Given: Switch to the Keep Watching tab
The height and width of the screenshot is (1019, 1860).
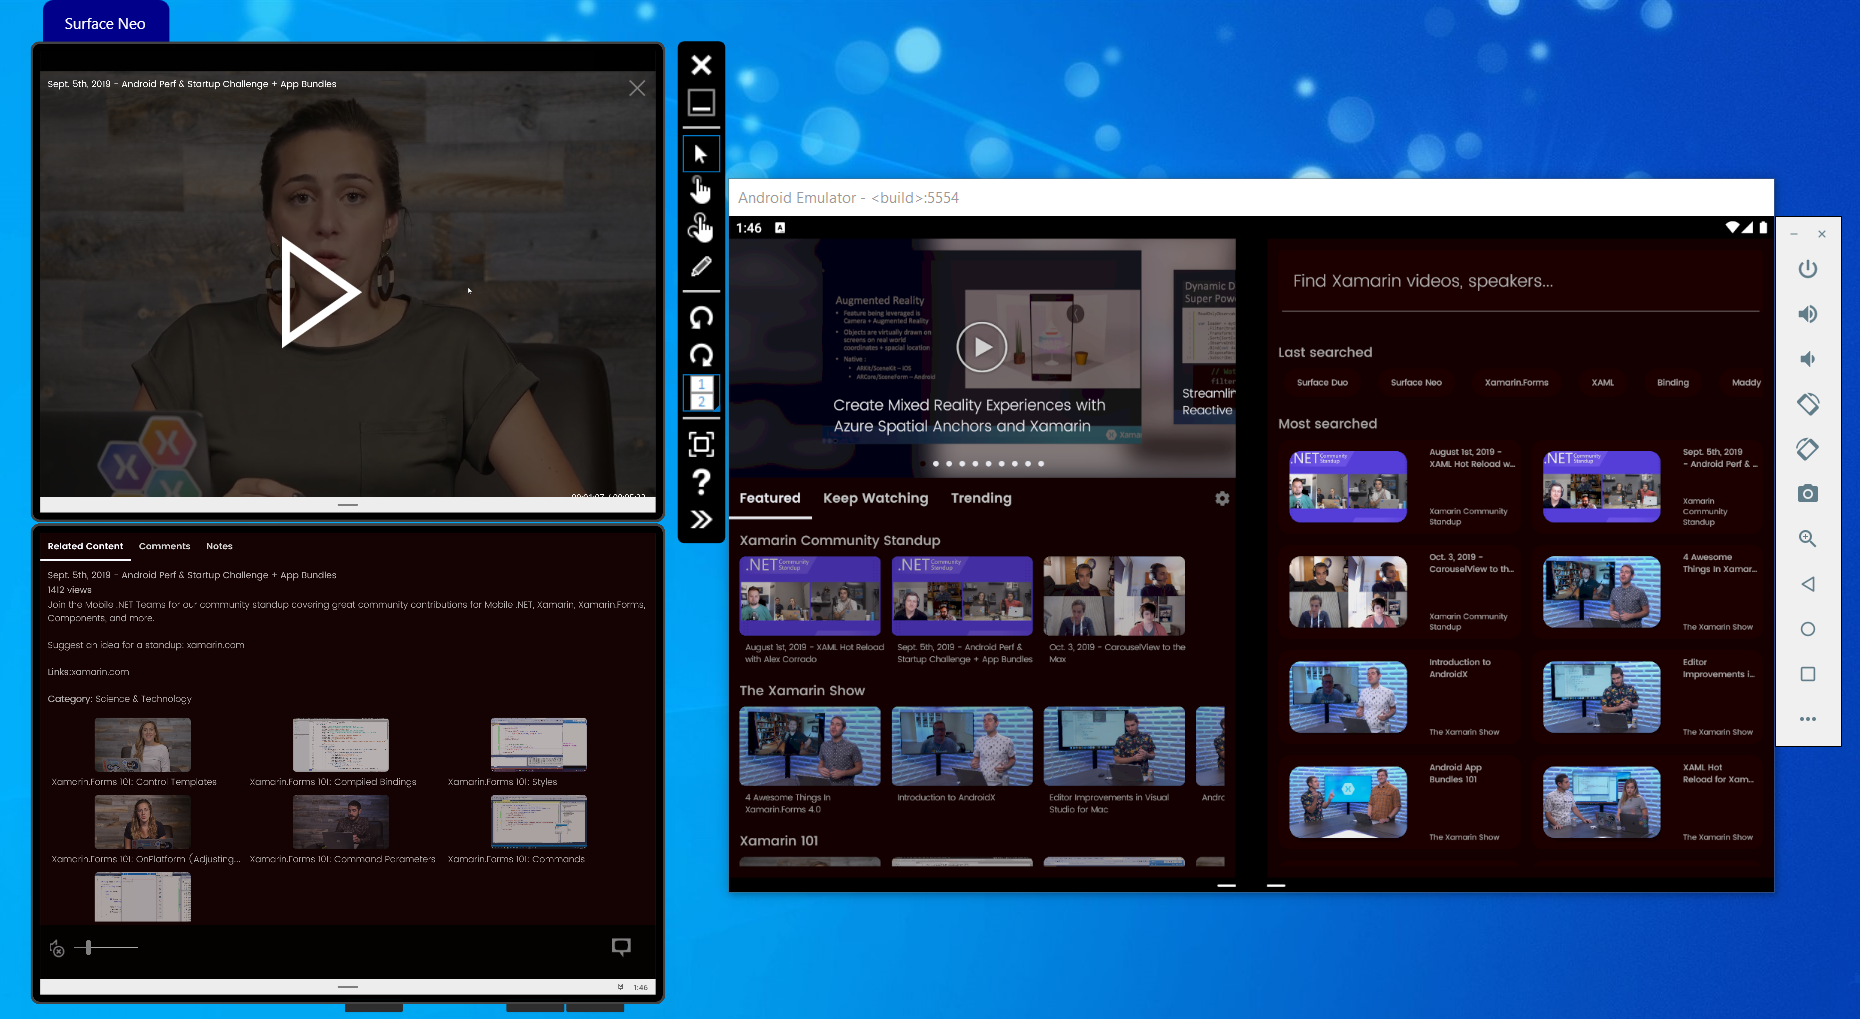Looking at the screenshot, I should click(x=876, y=498).
